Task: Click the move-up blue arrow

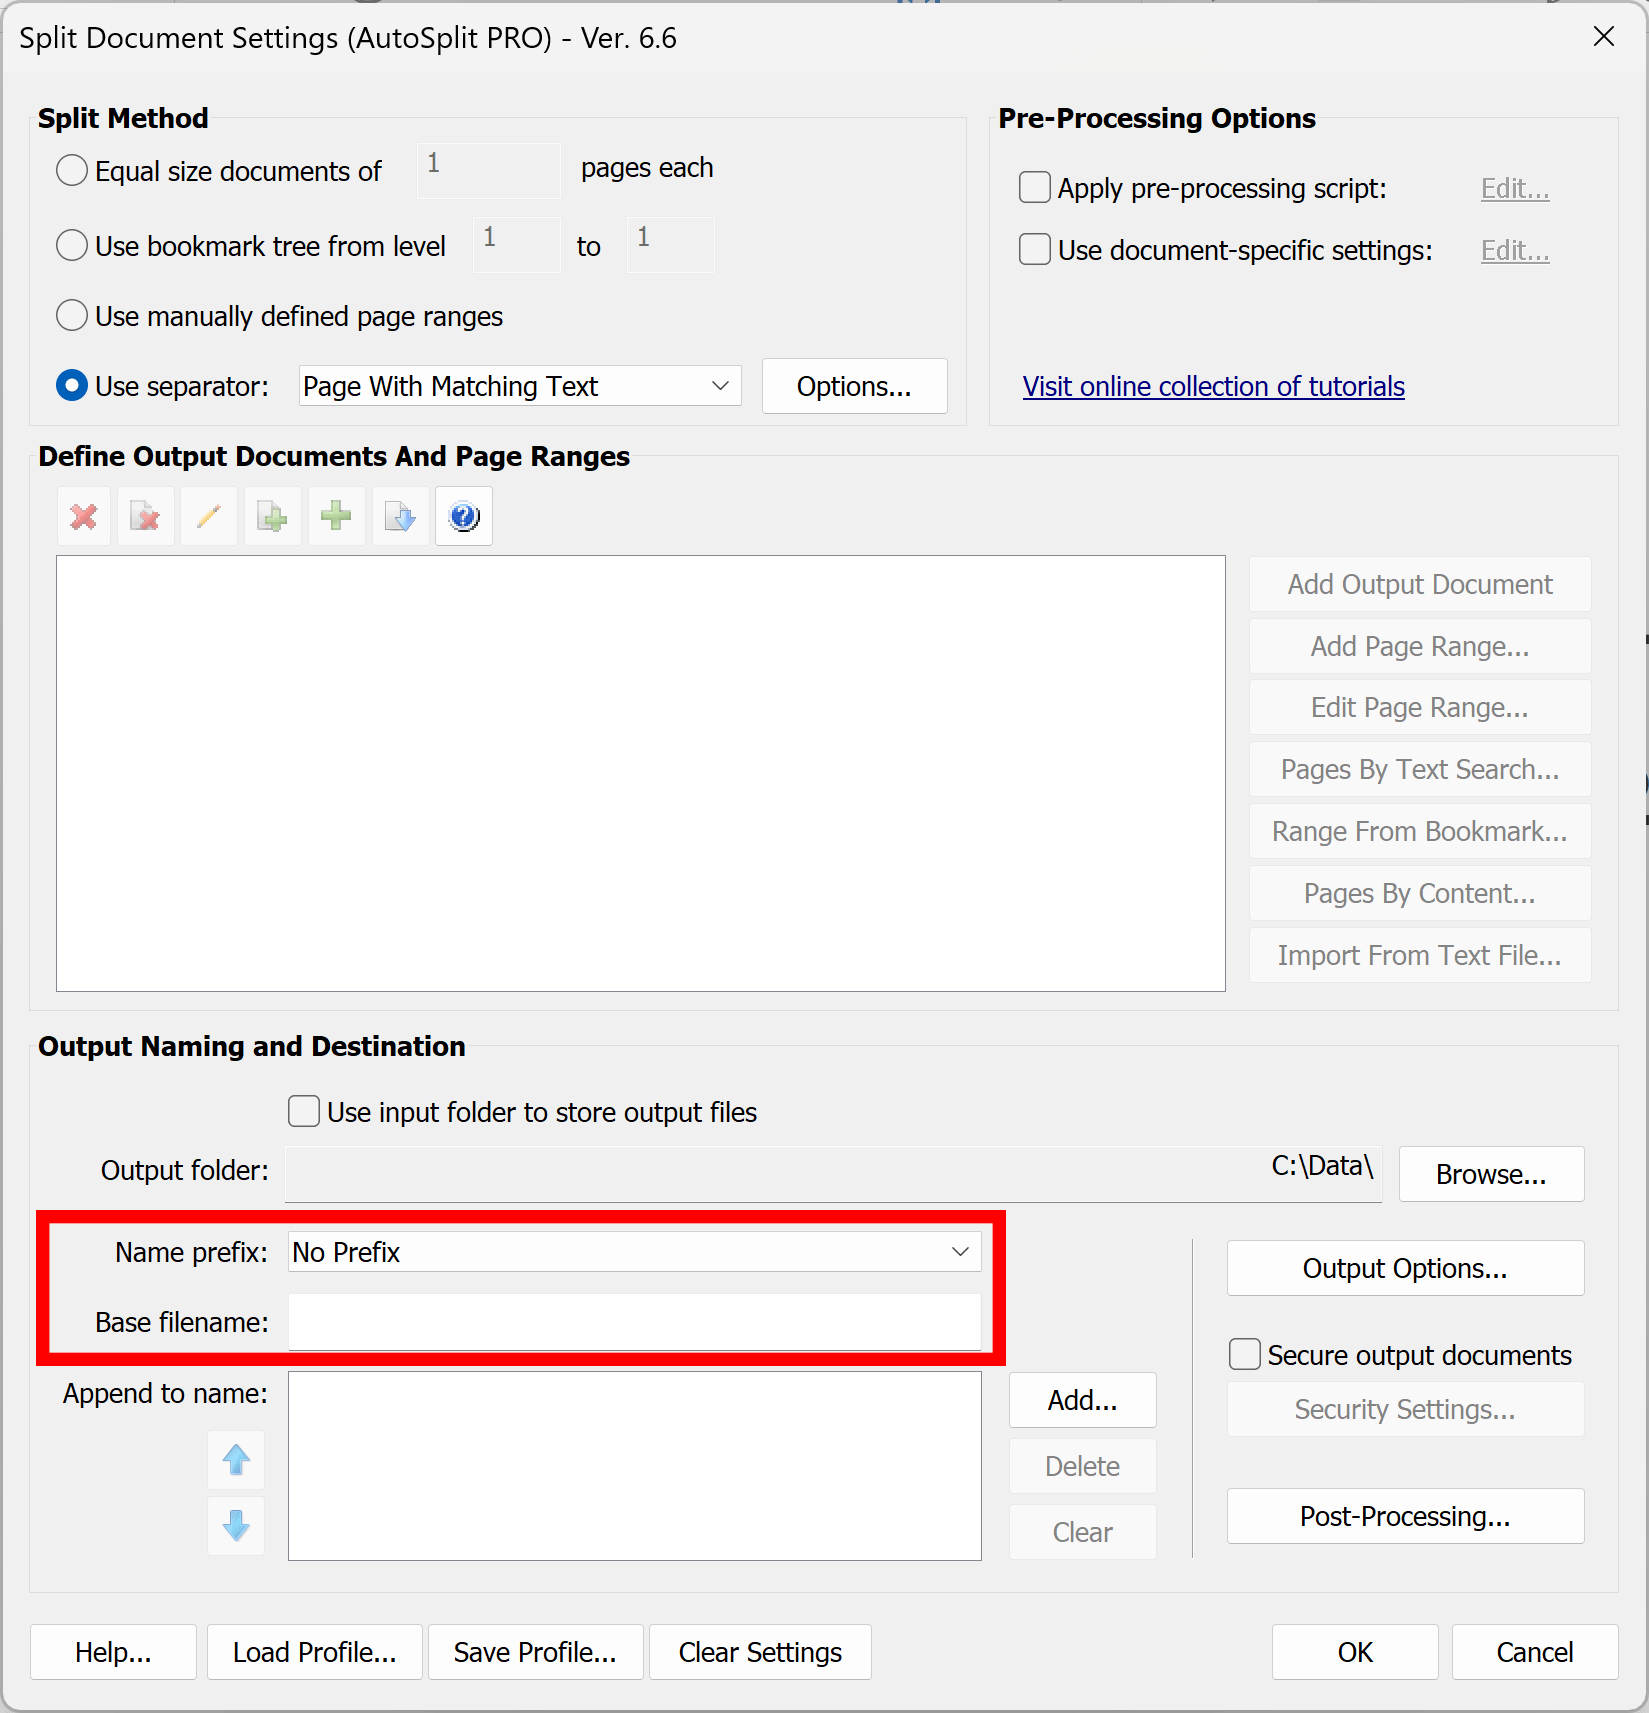Action: tap(236, 1460)
